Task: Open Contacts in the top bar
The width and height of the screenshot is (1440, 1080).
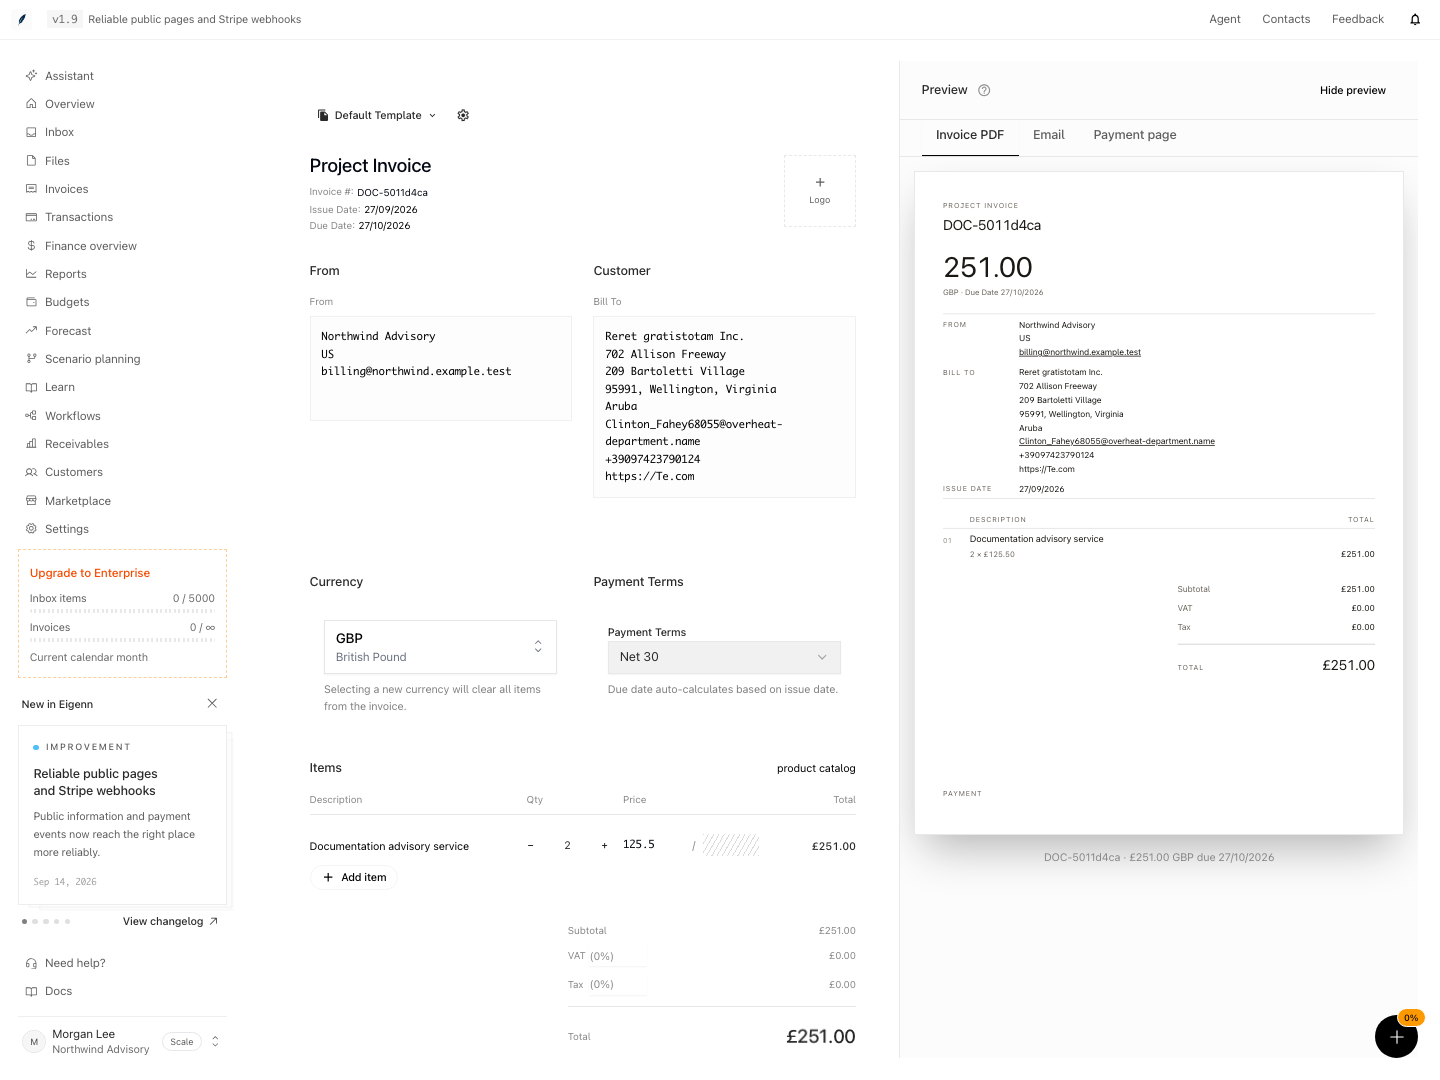Action: coord(1286,19)
